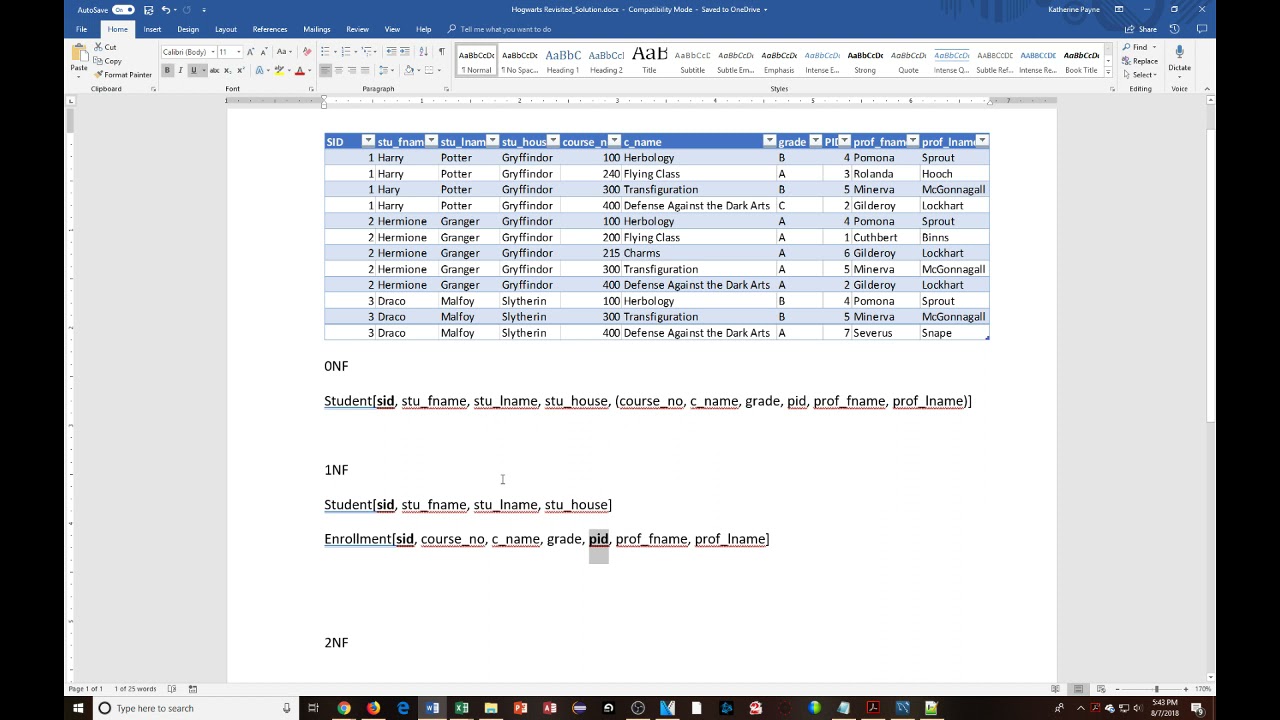
Task: Click the Windows search box
Action: pyautogui.click(x=196, y=708)
